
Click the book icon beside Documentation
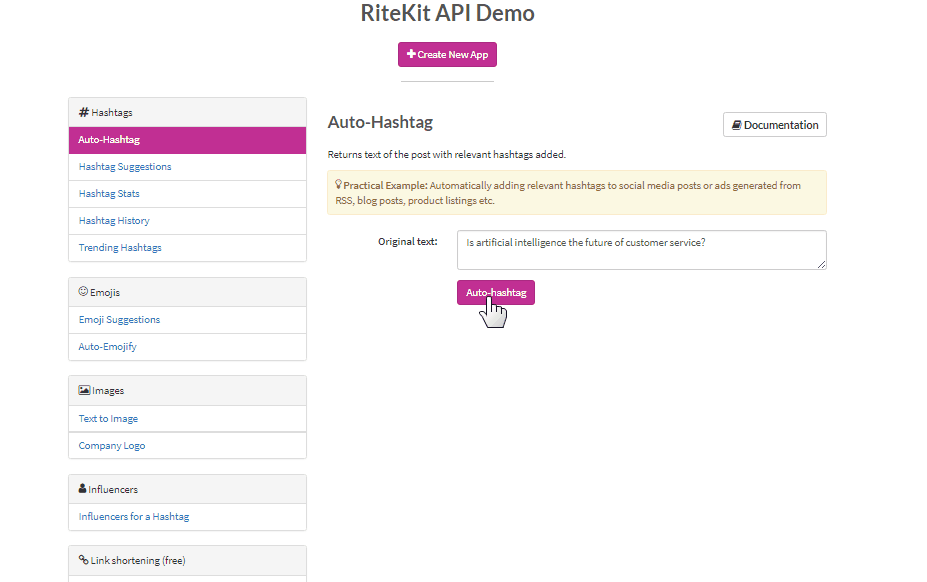pos(737,125)
